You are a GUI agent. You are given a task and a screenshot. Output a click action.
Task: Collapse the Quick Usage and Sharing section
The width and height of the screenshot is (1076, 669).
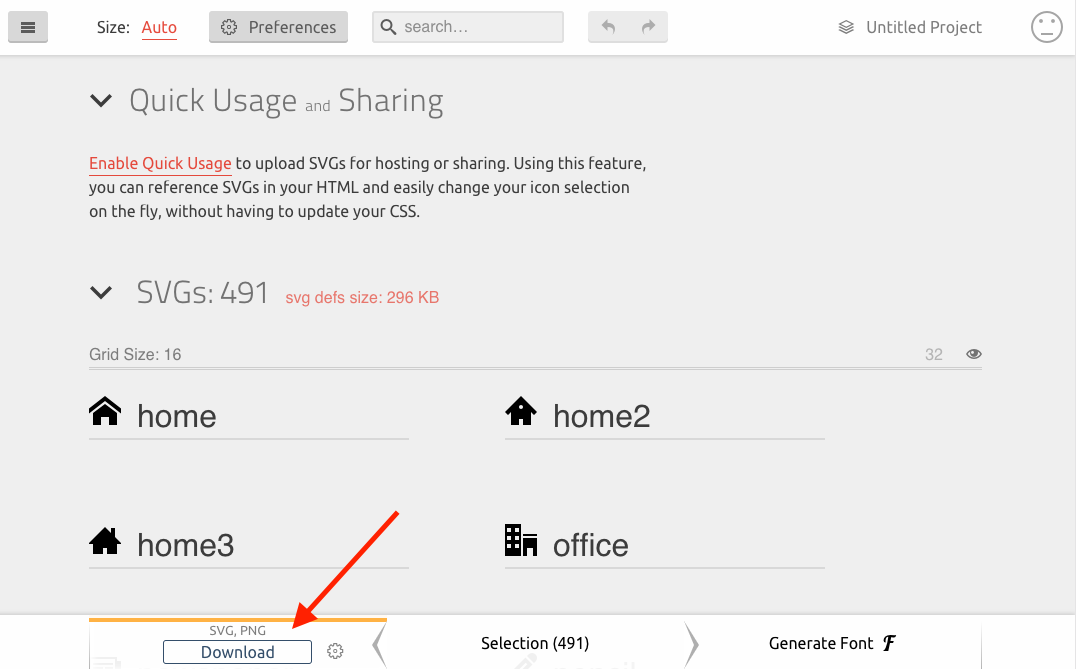coord(101,101)
